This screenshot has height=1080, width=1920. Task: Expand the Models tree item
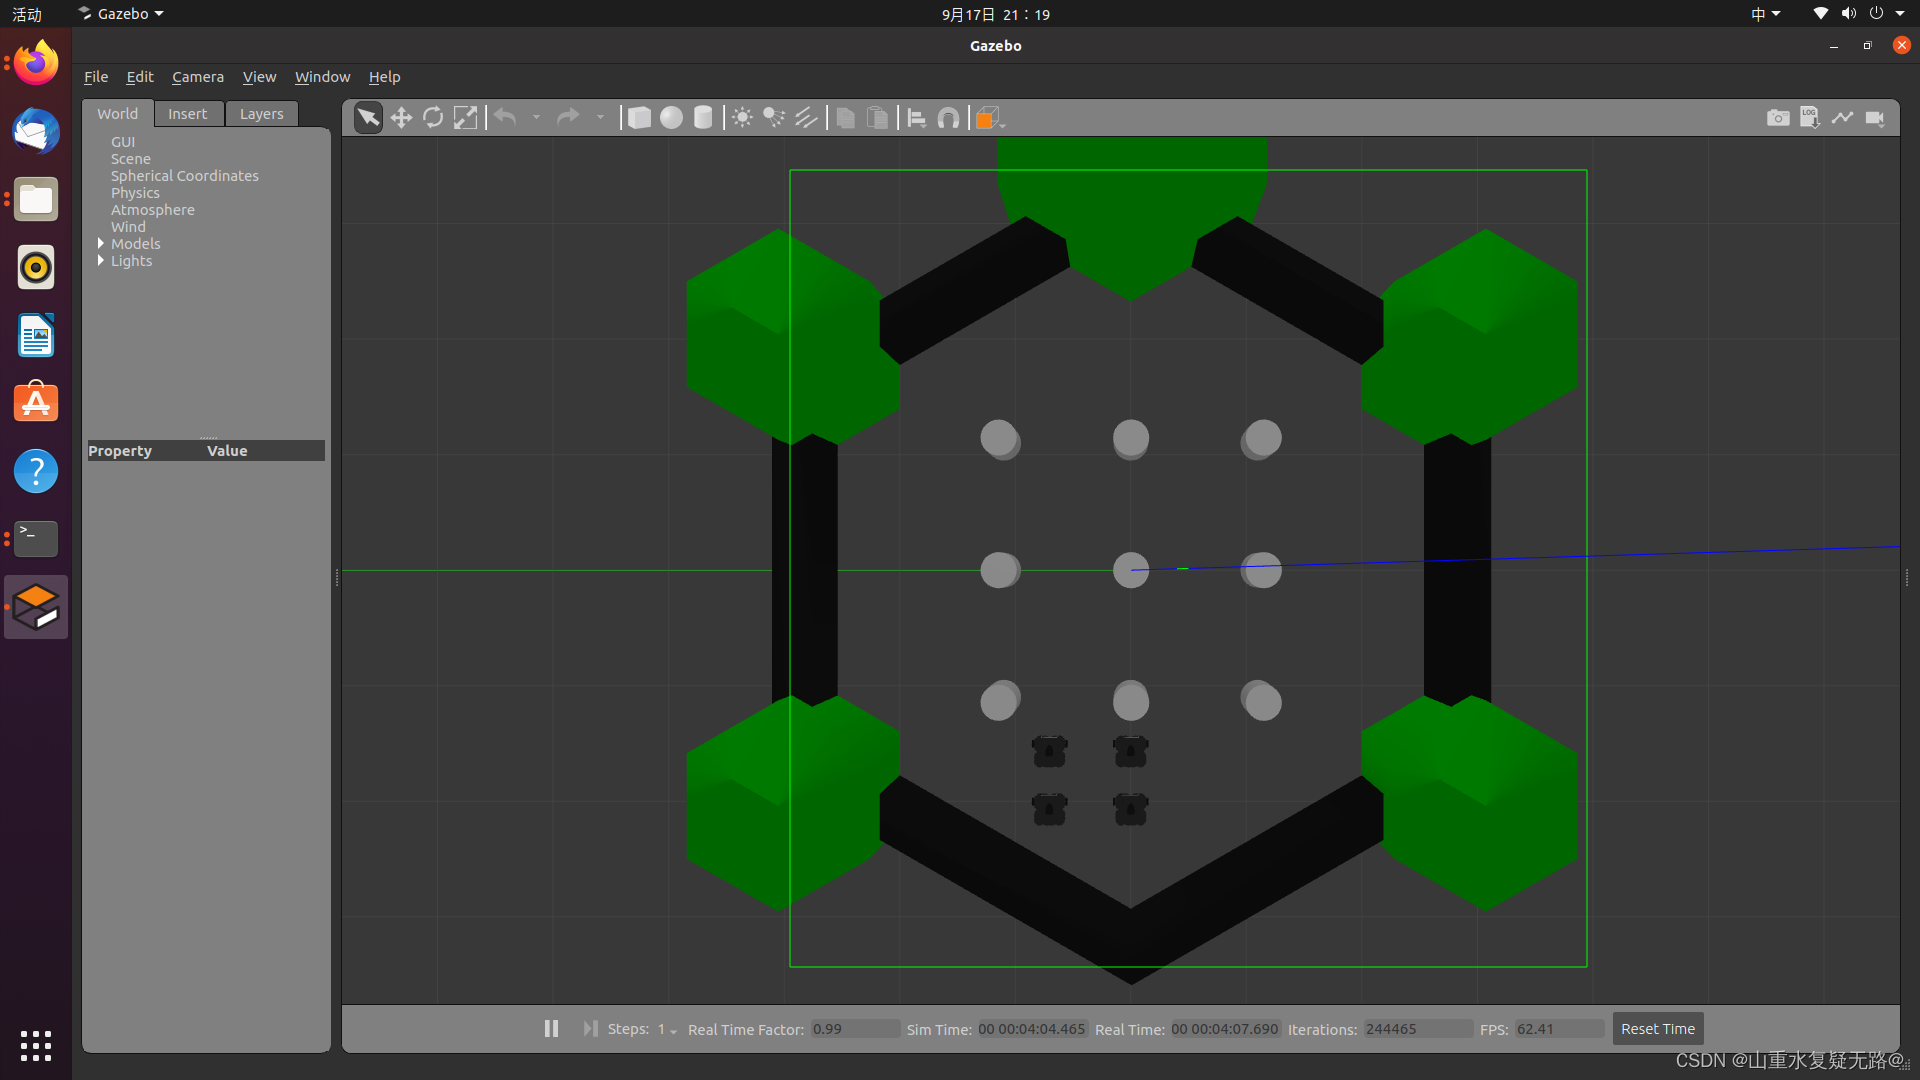pos(102,243)
